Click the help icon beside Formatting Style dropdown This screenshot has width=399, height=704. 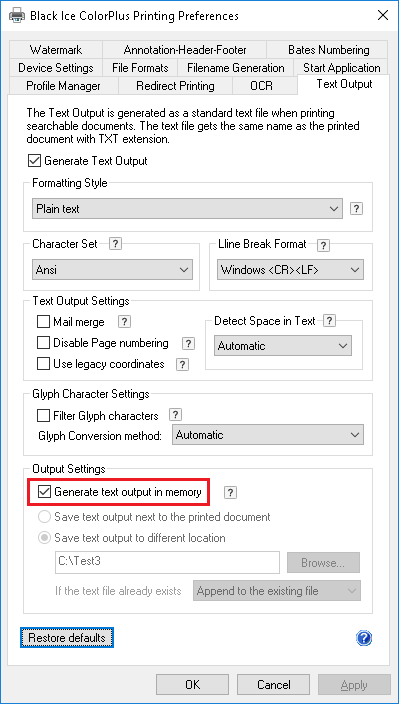point(356,209)
